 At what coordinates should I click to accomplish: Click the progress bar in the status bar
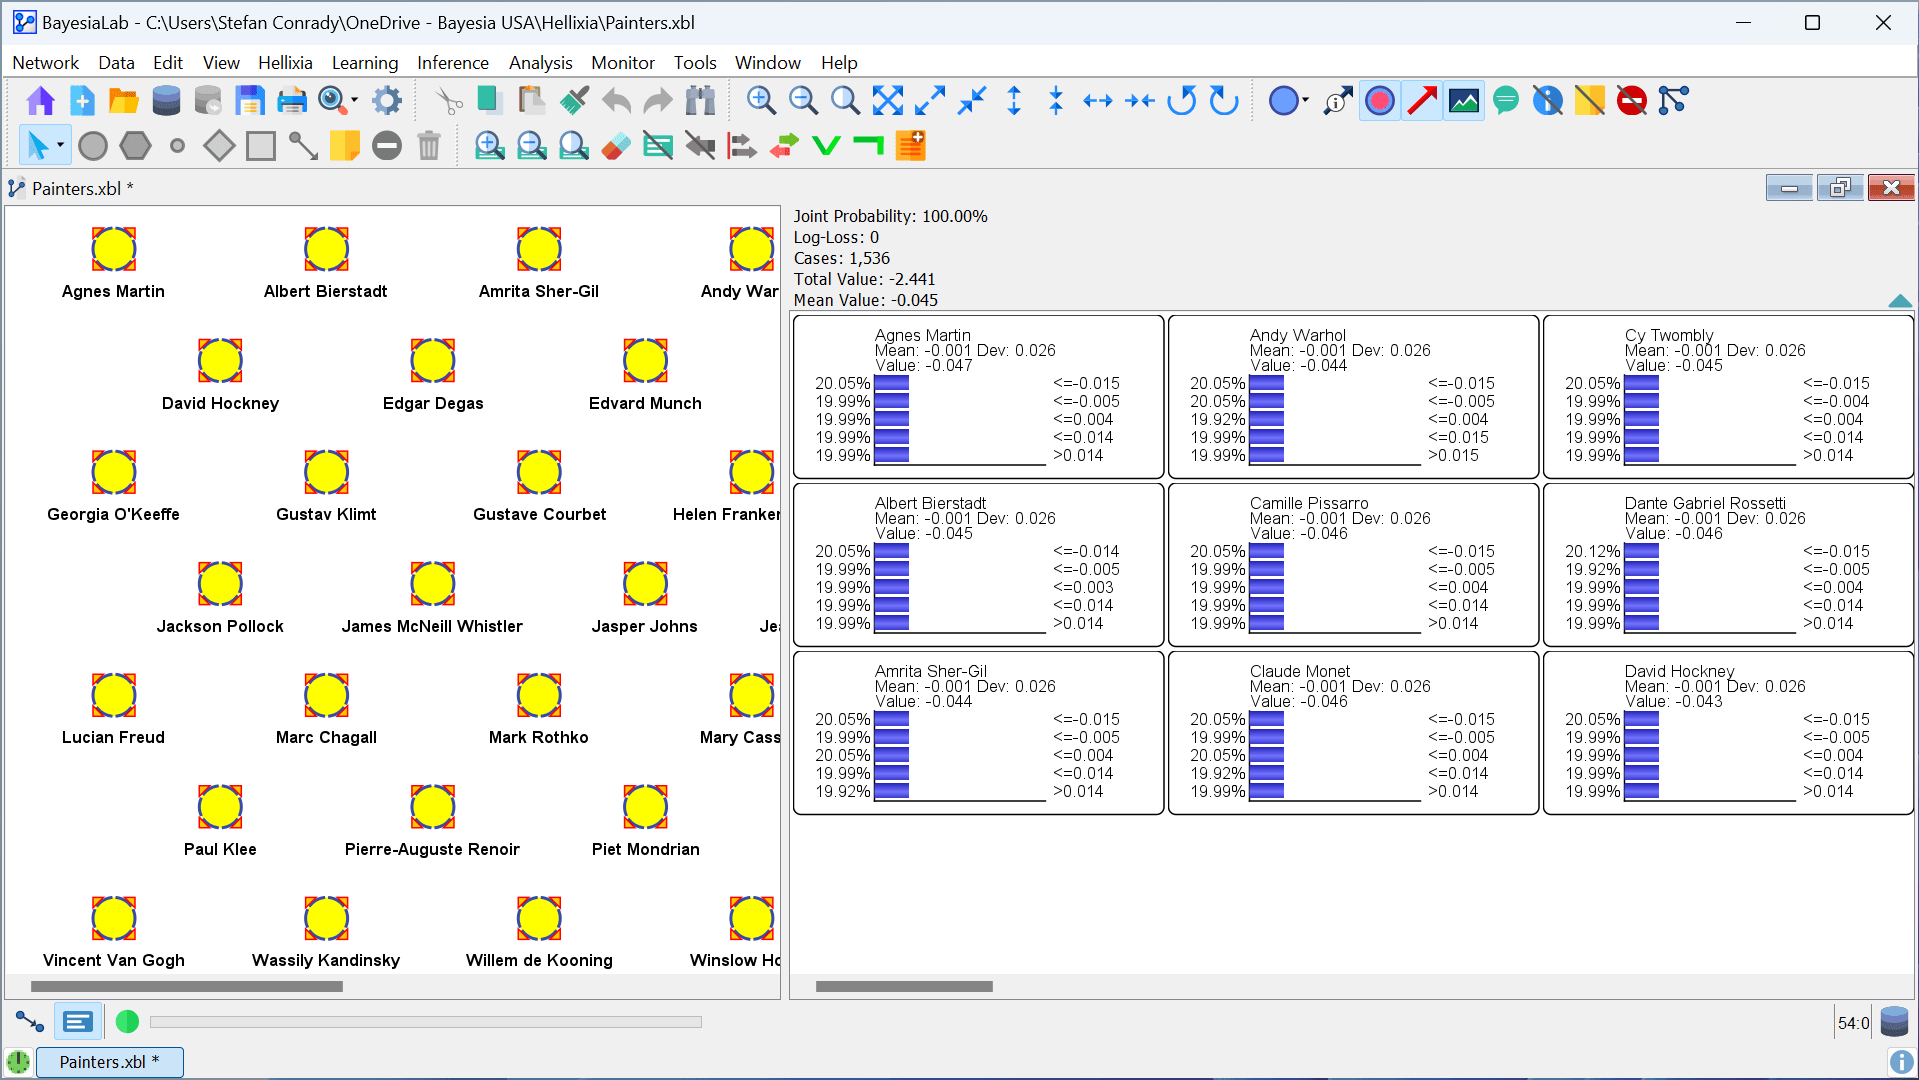tap(426, 1022)
